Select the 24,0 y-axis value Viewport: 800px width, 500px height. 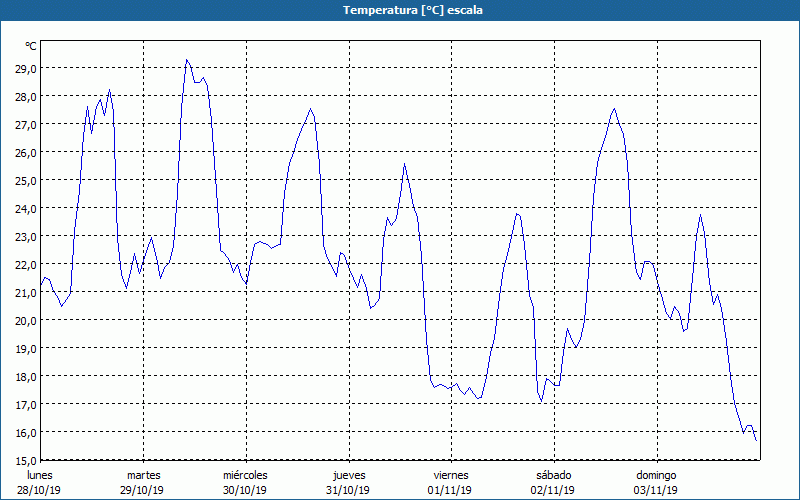point(26,209)
